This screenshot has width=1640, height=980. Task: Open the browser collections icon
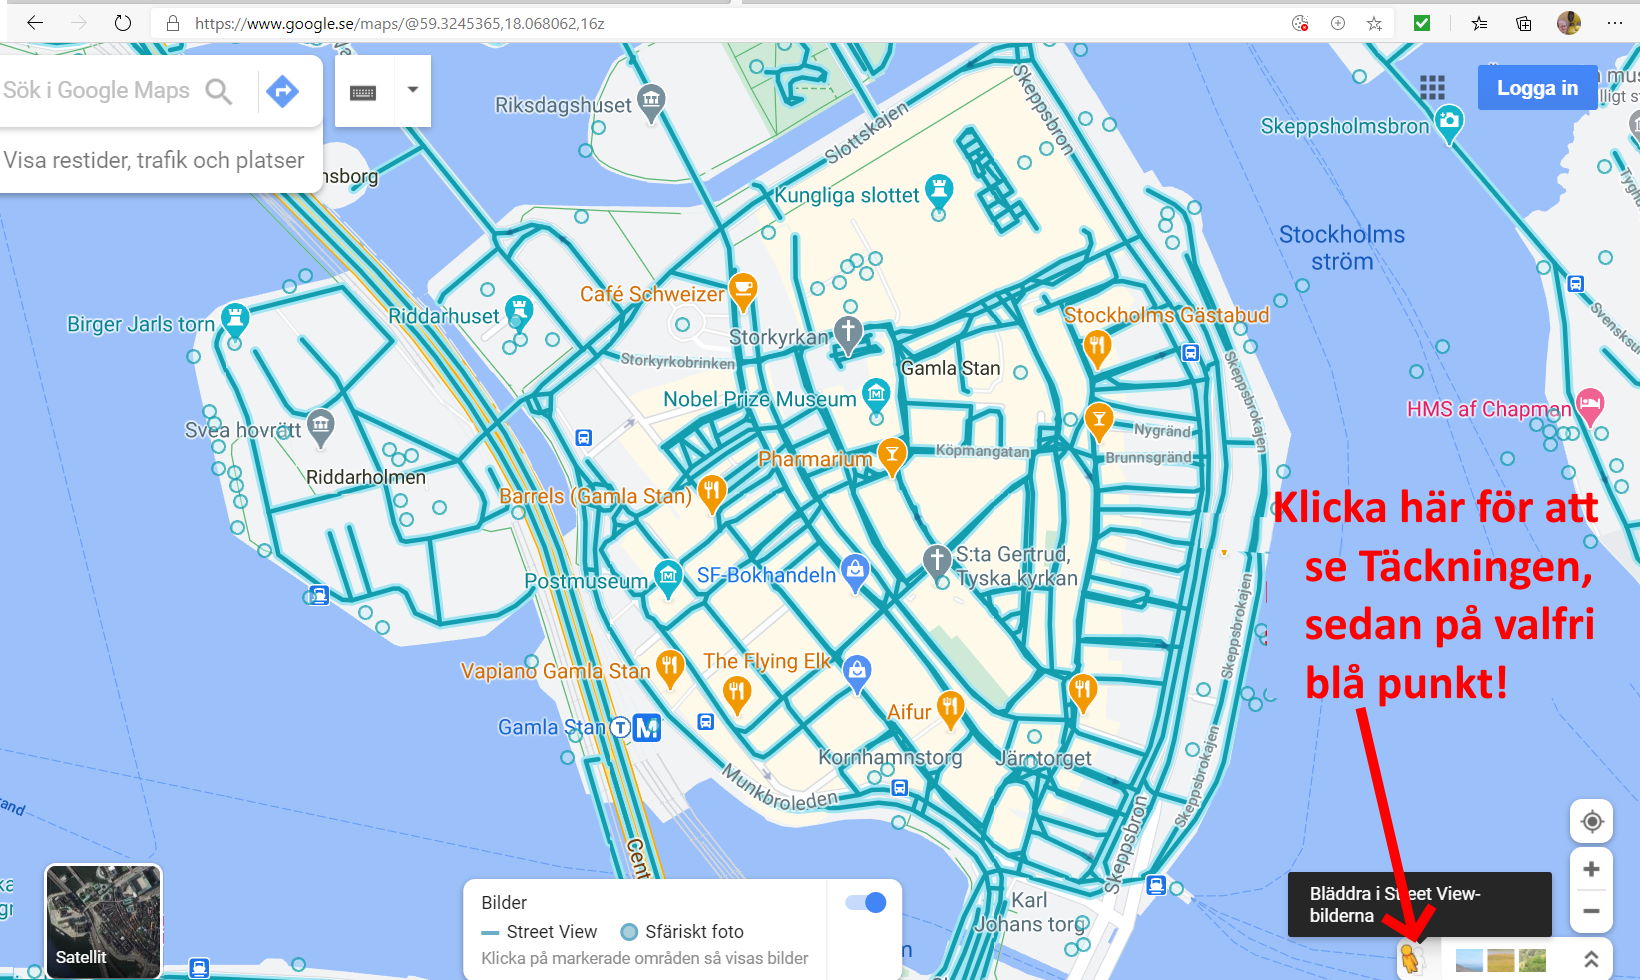[x=1523, y=23]
